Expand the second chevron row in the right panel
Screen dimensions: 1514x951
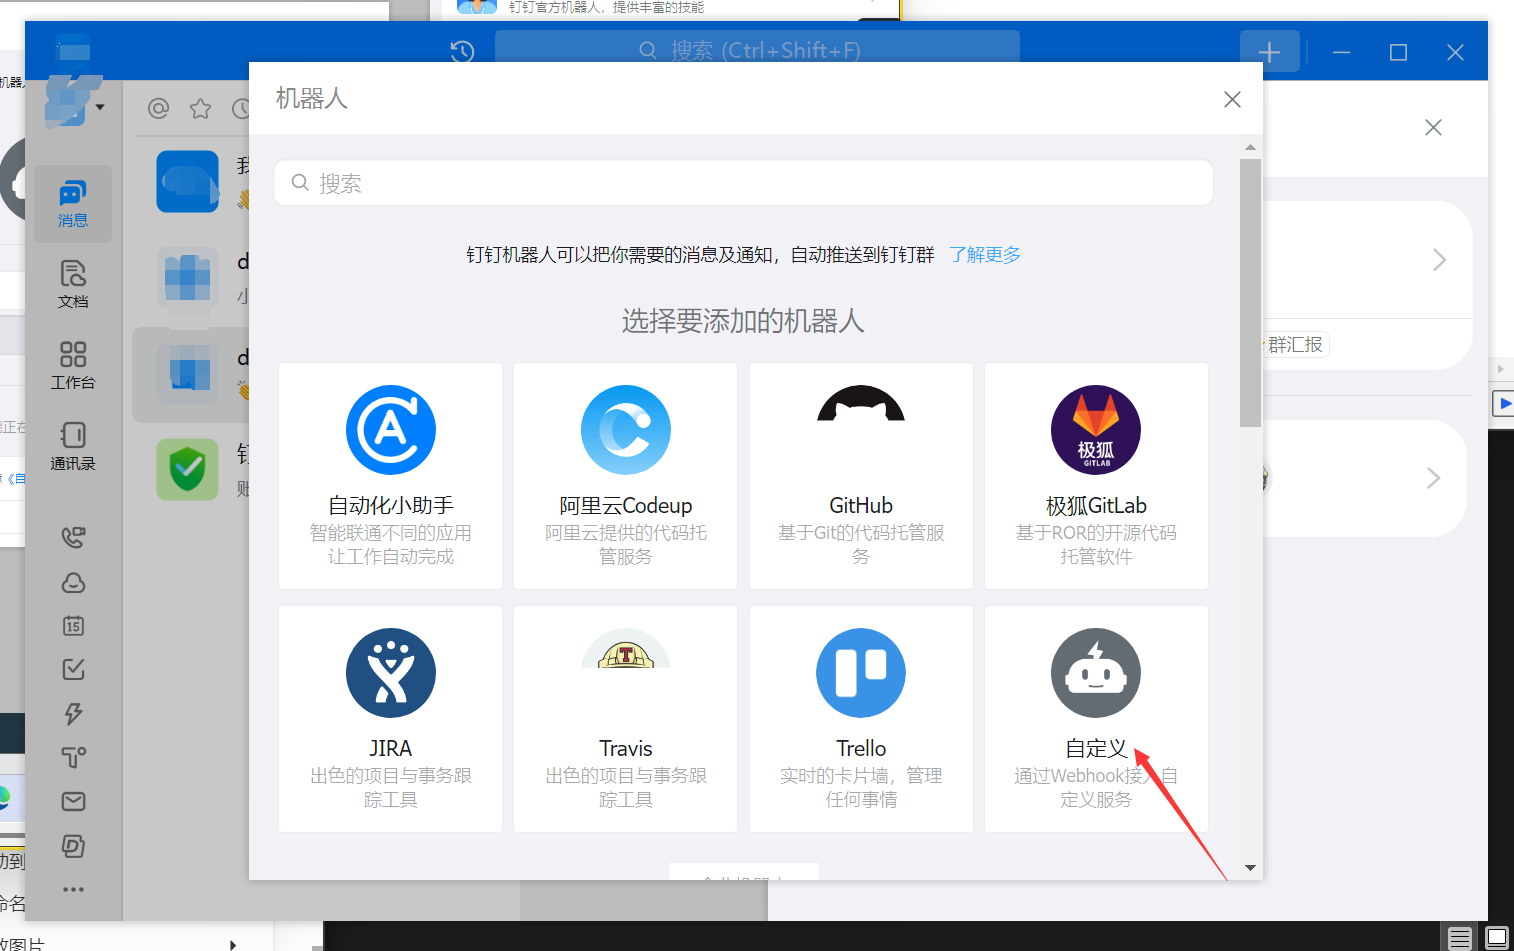(x=1433, y=478)
